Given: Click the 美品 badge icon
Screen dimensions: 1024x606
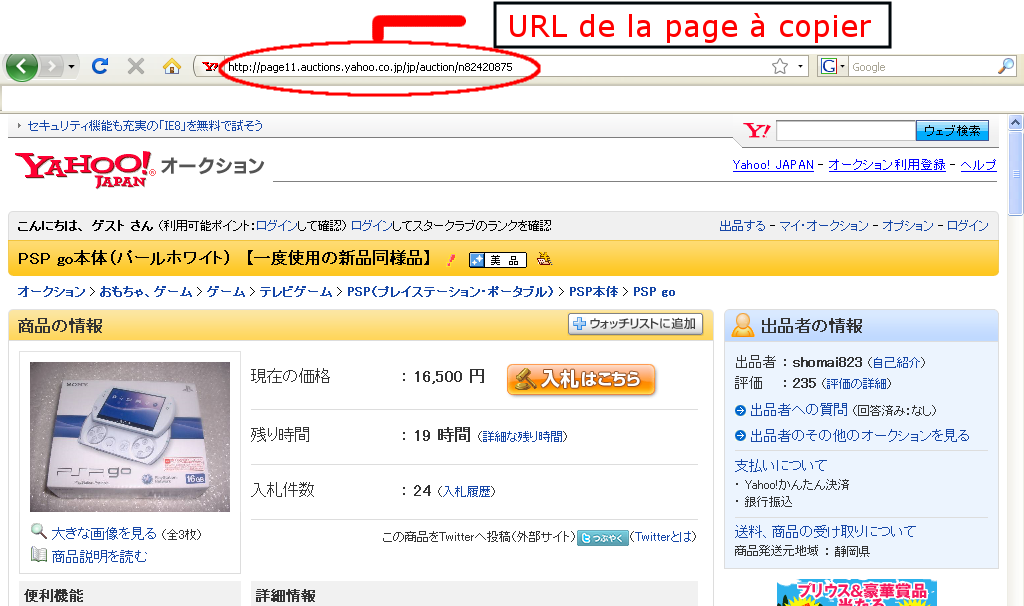Looking at the screenshot, I should click(x=498, y=260).
